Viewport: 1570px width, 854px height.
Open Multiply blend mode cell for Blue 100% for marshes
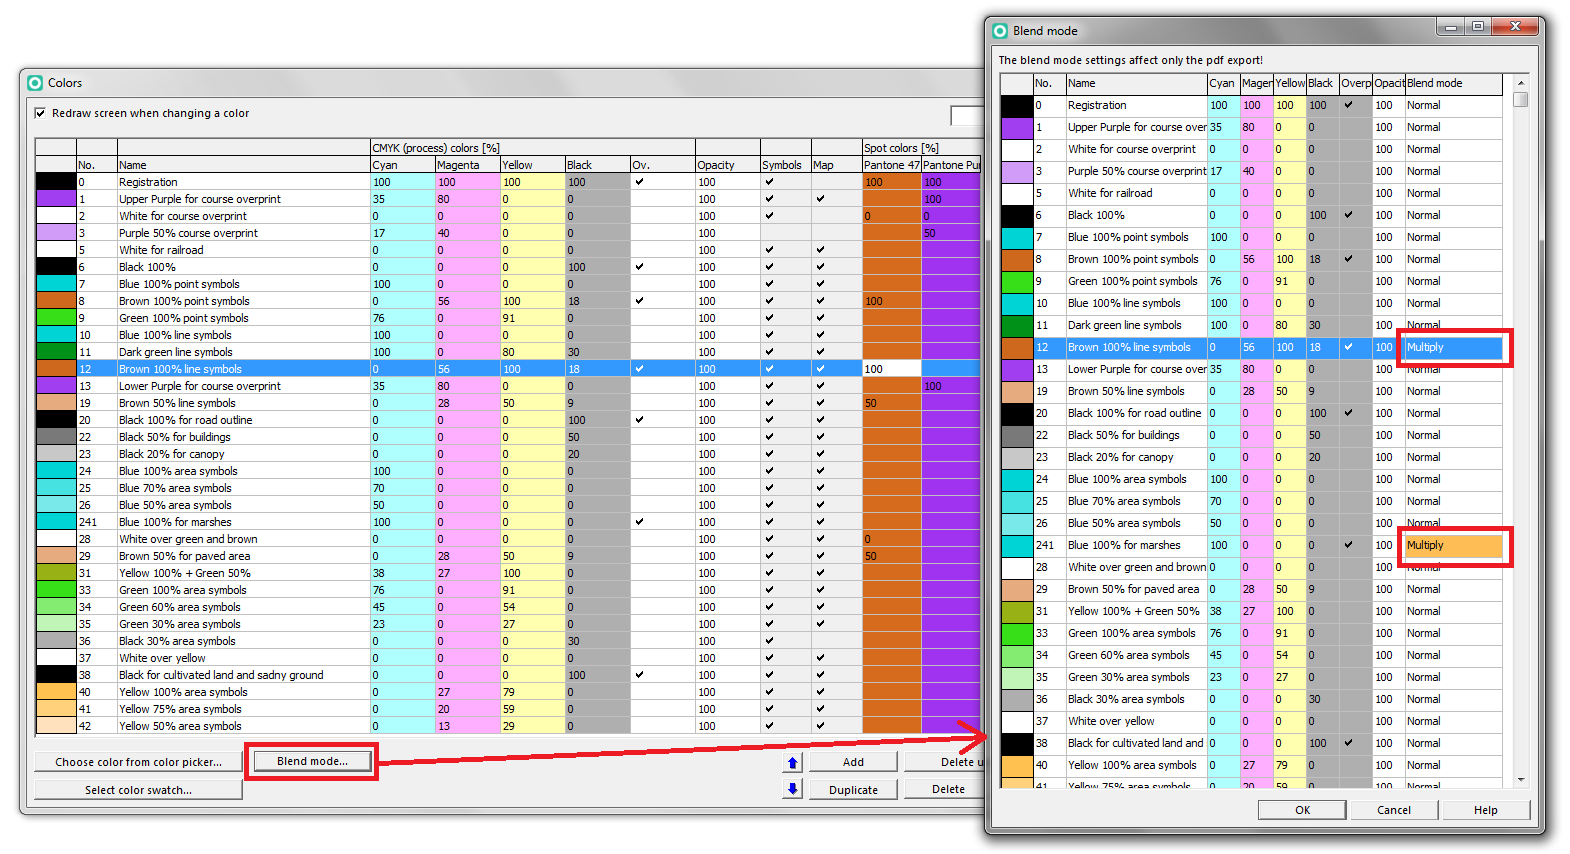(x=1453, y=545)
